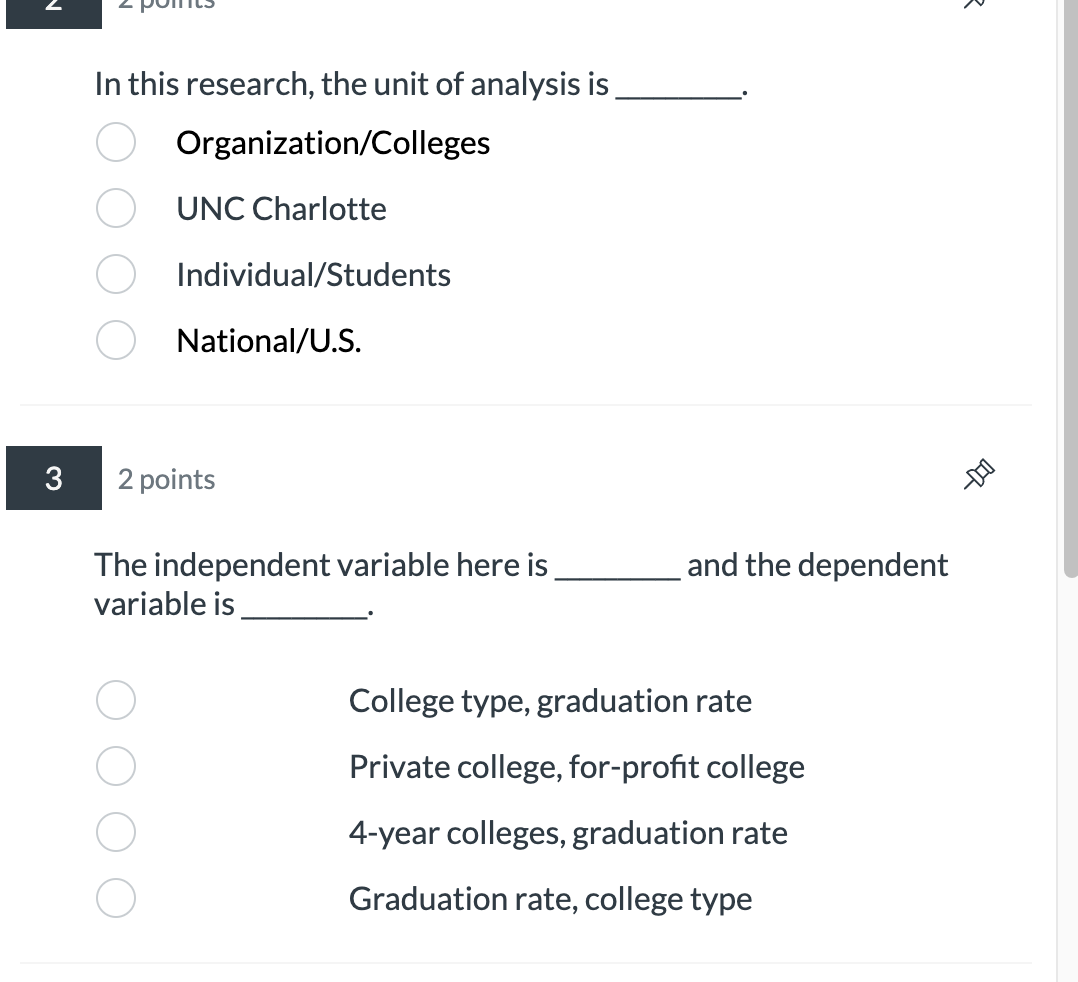Select the National/U.S. answer option
Viewport: 1078px width, 982px height.
click(115, 340)
